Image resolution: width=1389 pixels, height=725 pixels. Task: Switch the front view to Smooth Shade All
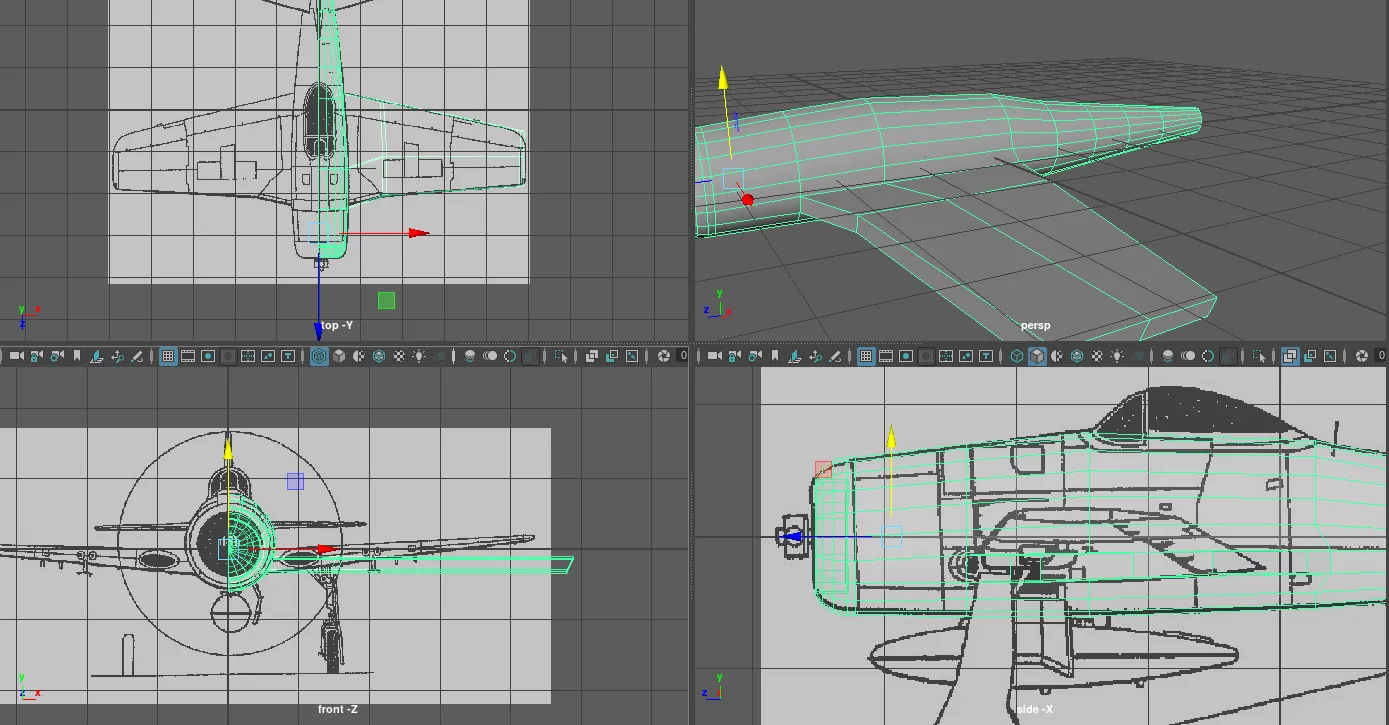[x=339, y=356]
